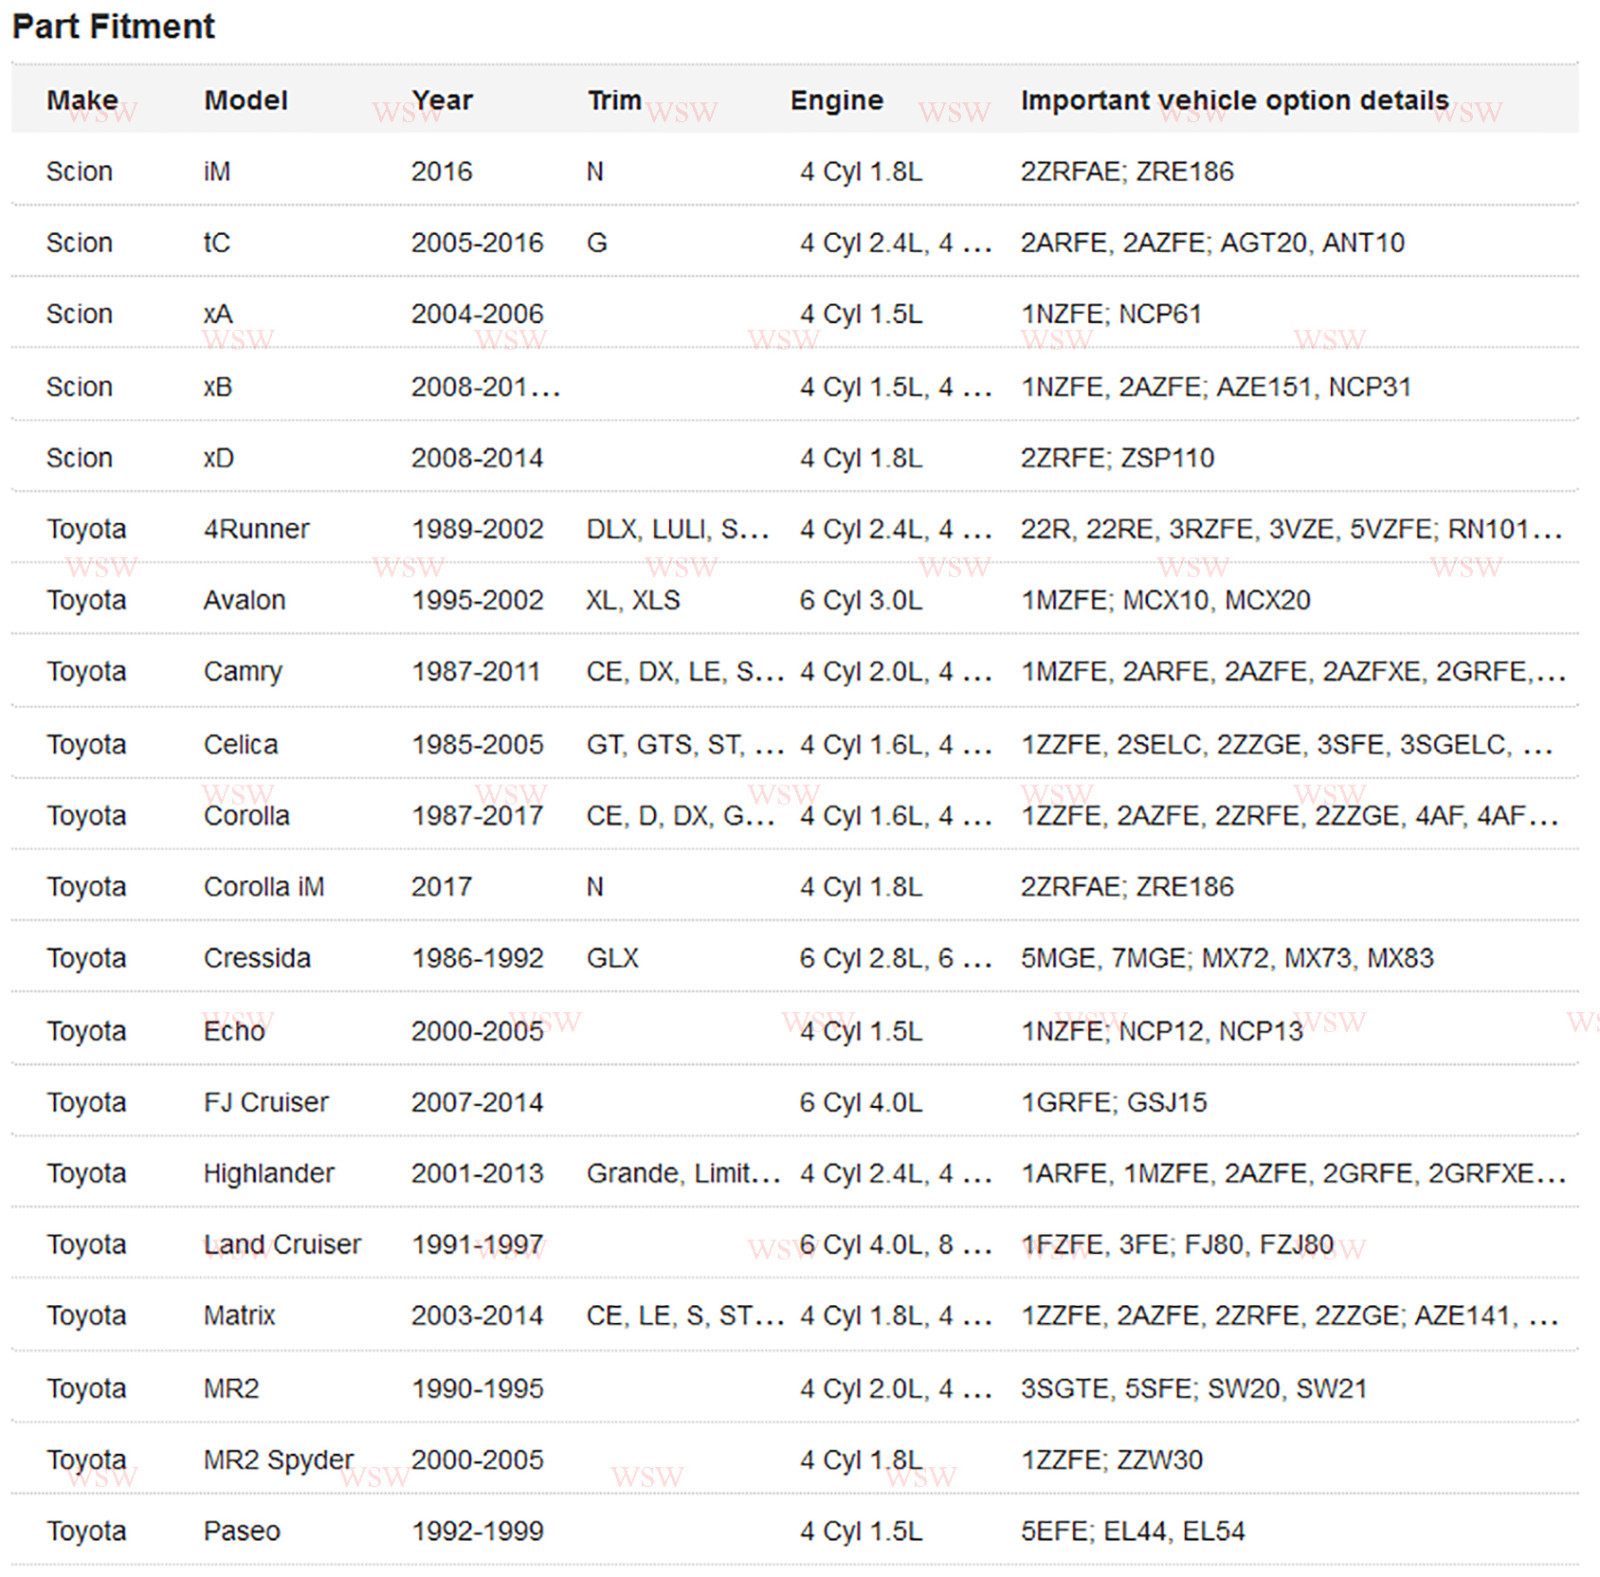The image size is (1600, 1577).
Task: Click the "Make" column header
Action: pos(82,100)
